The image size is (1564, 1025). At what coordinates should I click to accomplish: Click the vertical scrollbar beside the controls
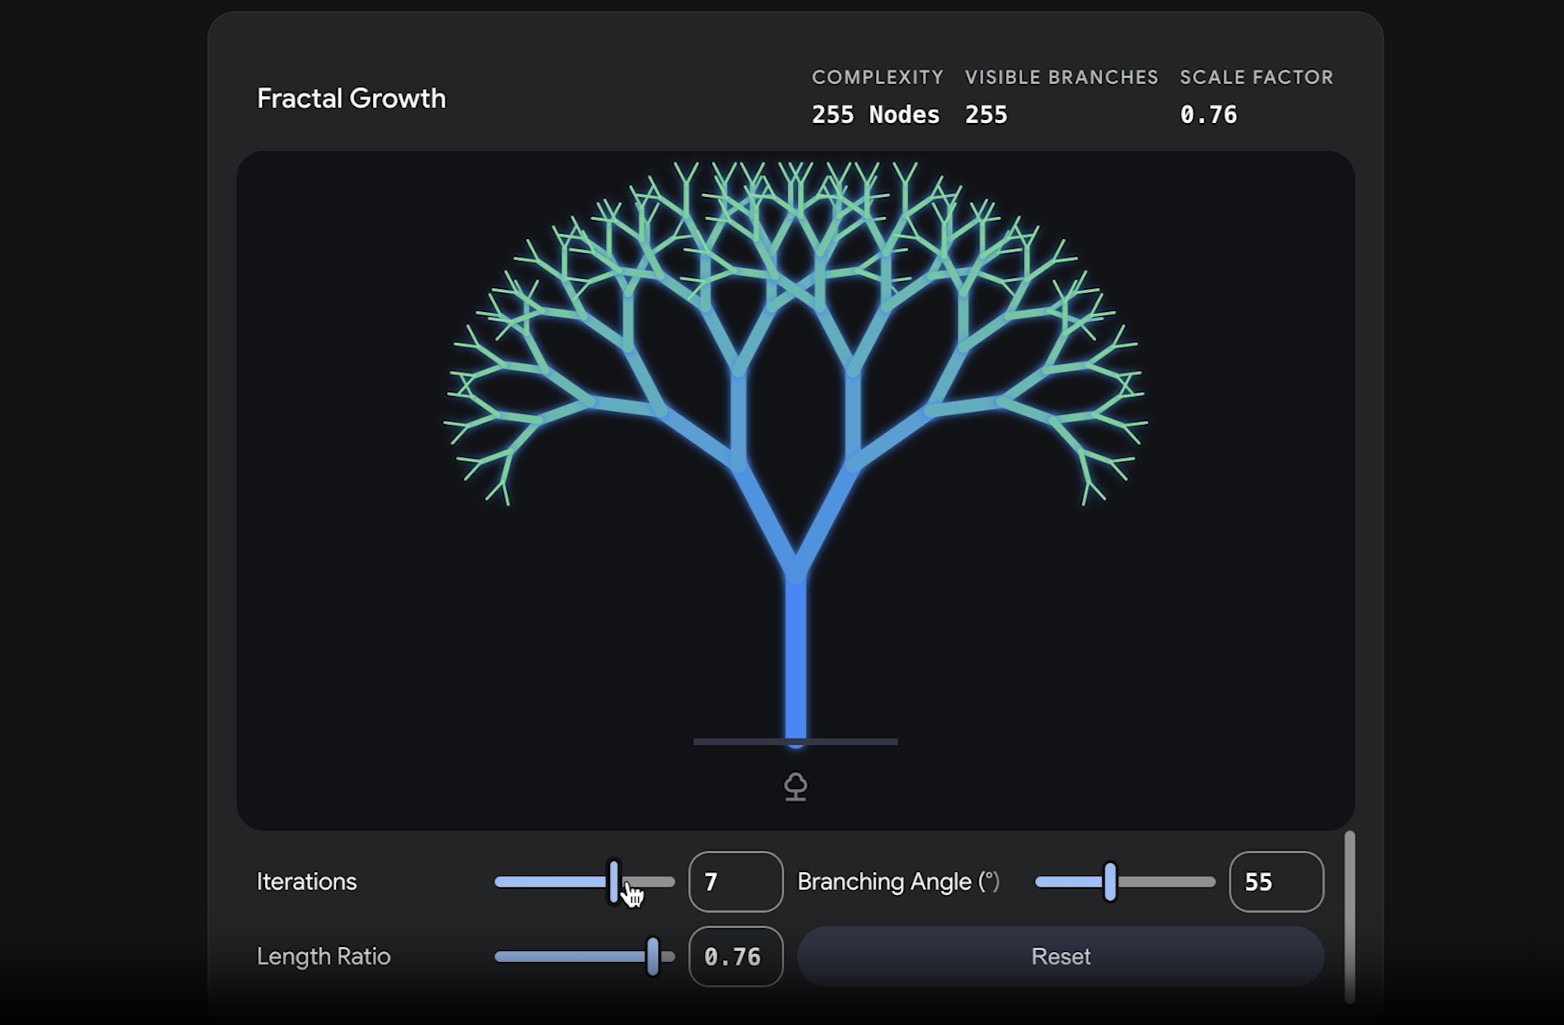click(x=1349, y=915)
